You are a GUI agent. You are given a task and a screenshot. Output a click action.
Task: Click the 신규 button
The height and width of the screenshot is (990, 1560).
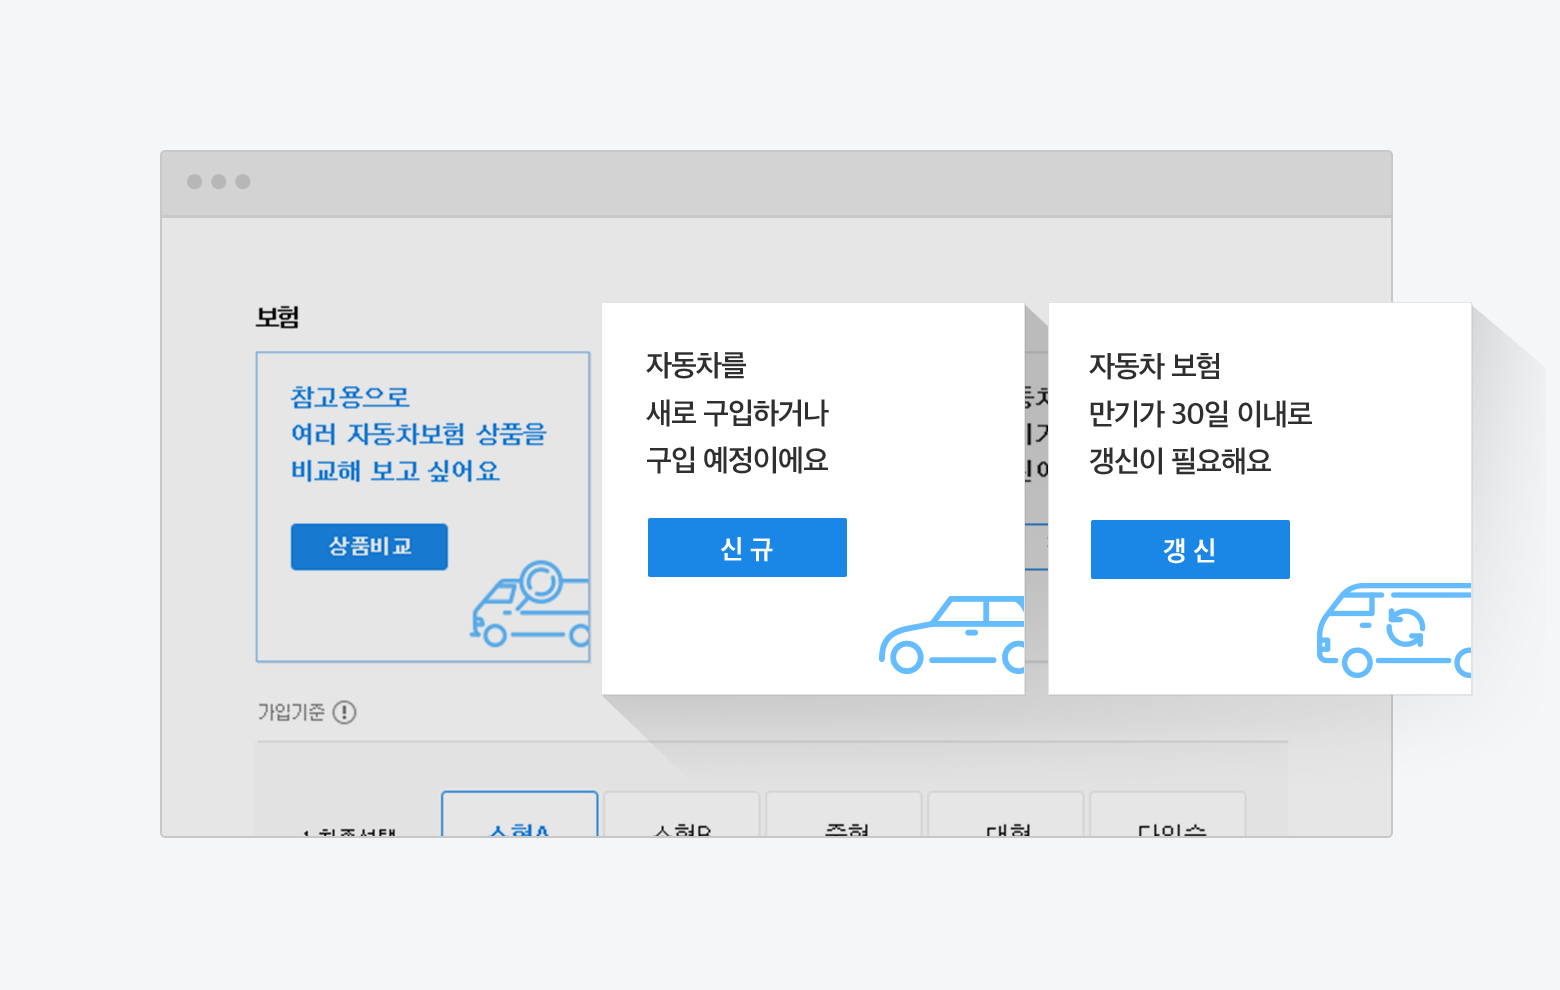[x=747, y=547]
